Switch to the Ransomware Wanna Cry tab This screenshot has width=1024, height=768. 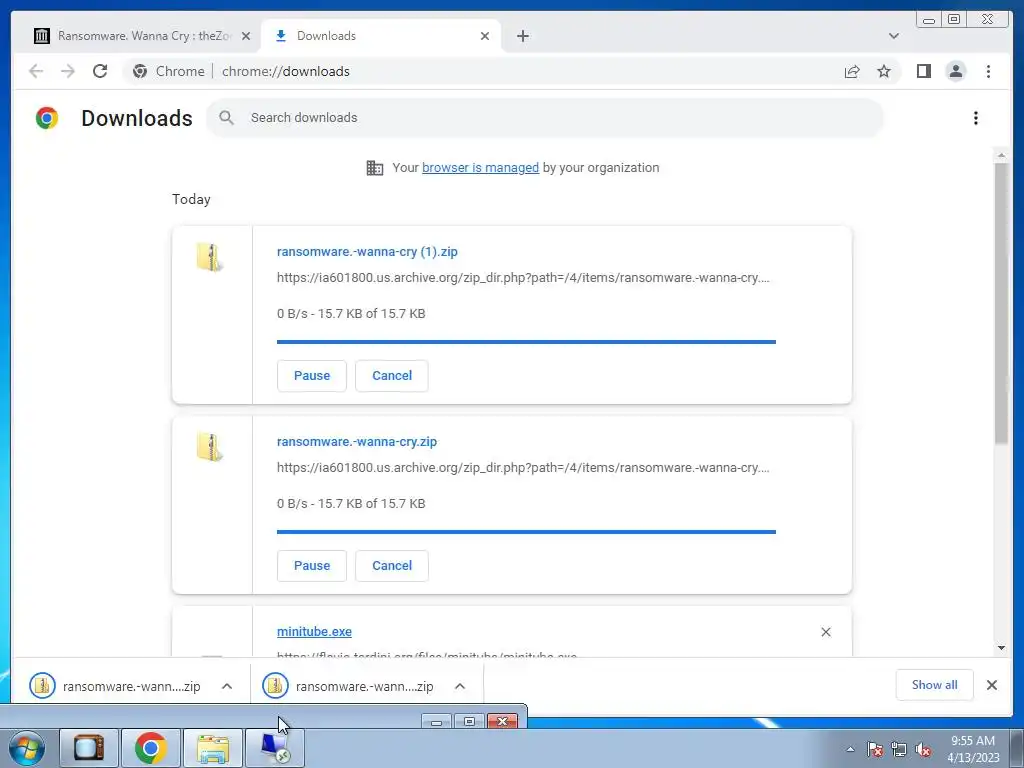click(x=142, y=36)
